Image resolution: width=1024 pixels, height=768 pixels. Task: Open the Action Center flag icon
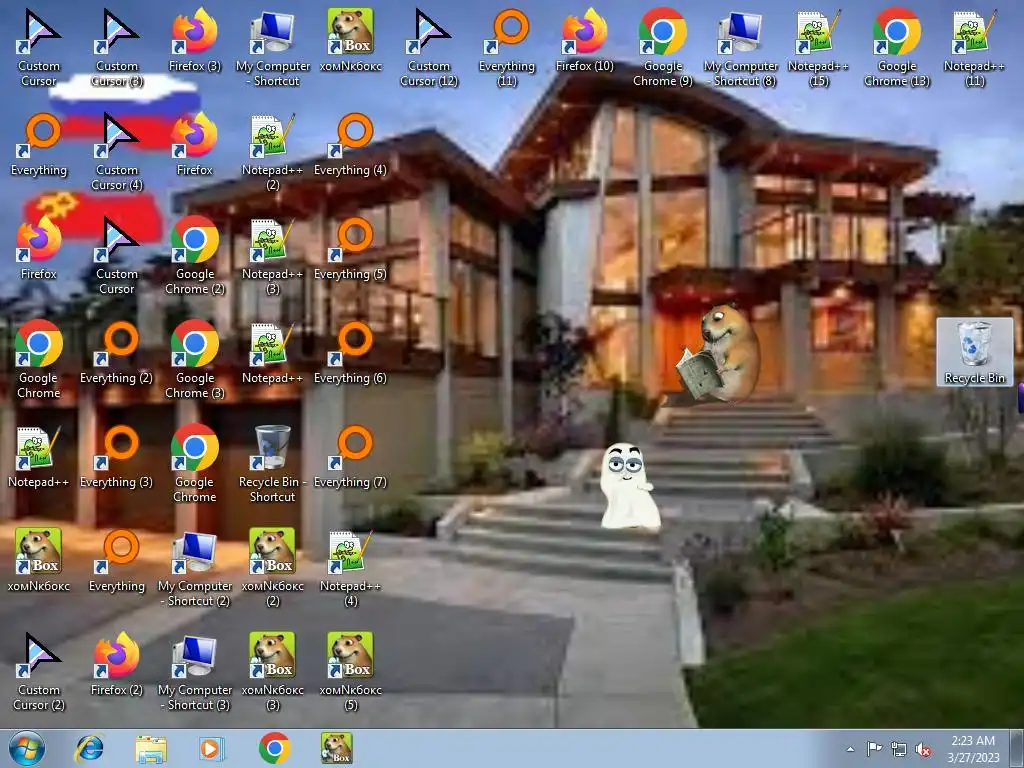coord(874,749)
